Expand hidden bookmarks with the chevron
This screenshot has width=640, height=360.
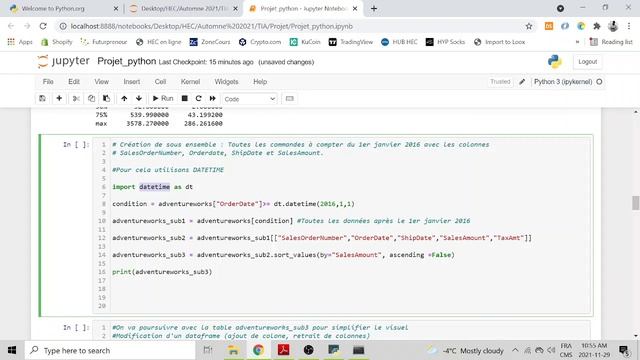click(577, 42)
